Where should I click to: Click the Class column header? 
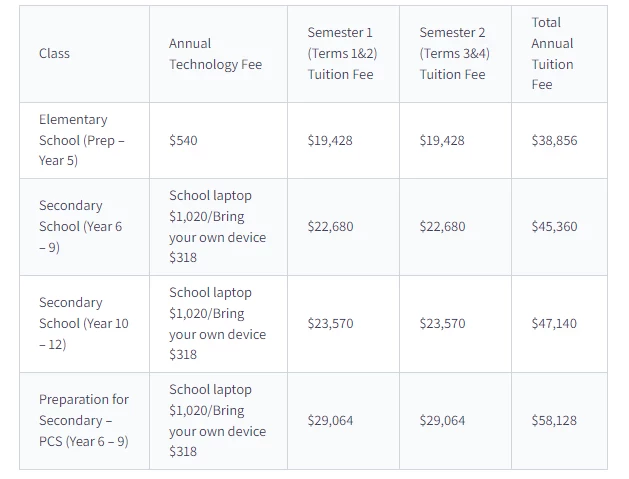point(54,53)
